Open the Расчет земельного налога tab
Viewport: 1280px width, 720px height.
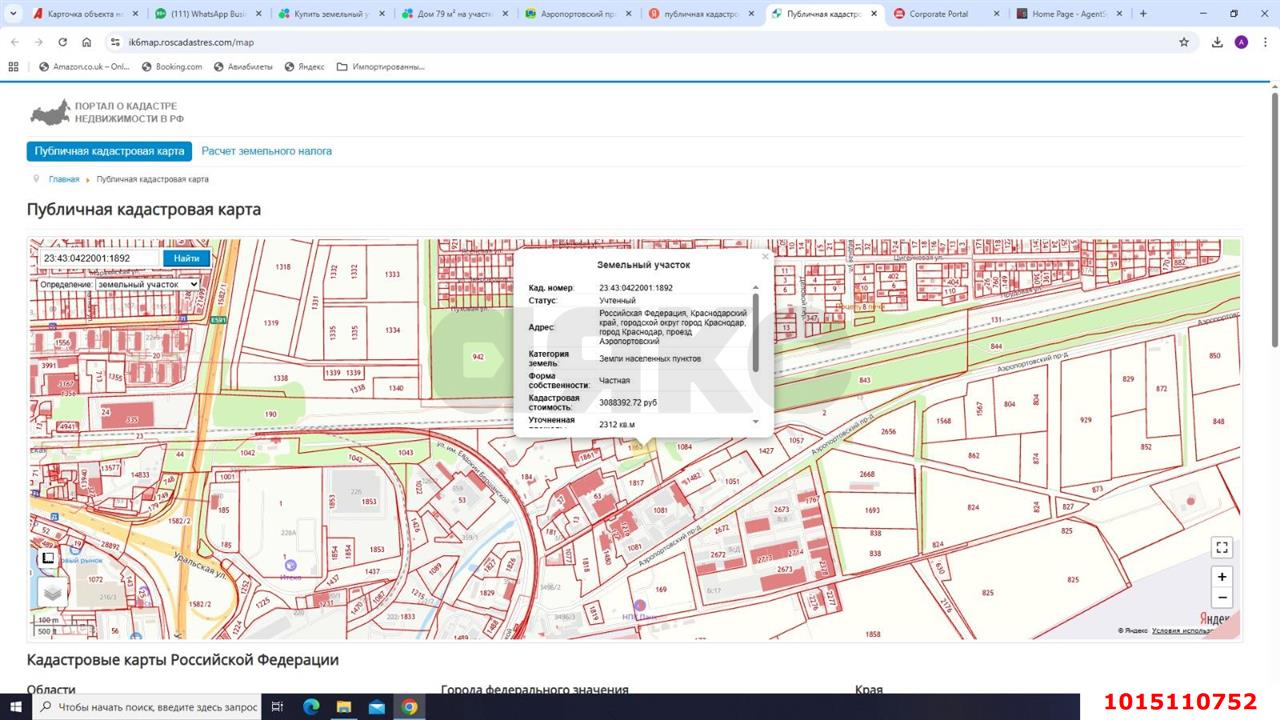(266, 151)
